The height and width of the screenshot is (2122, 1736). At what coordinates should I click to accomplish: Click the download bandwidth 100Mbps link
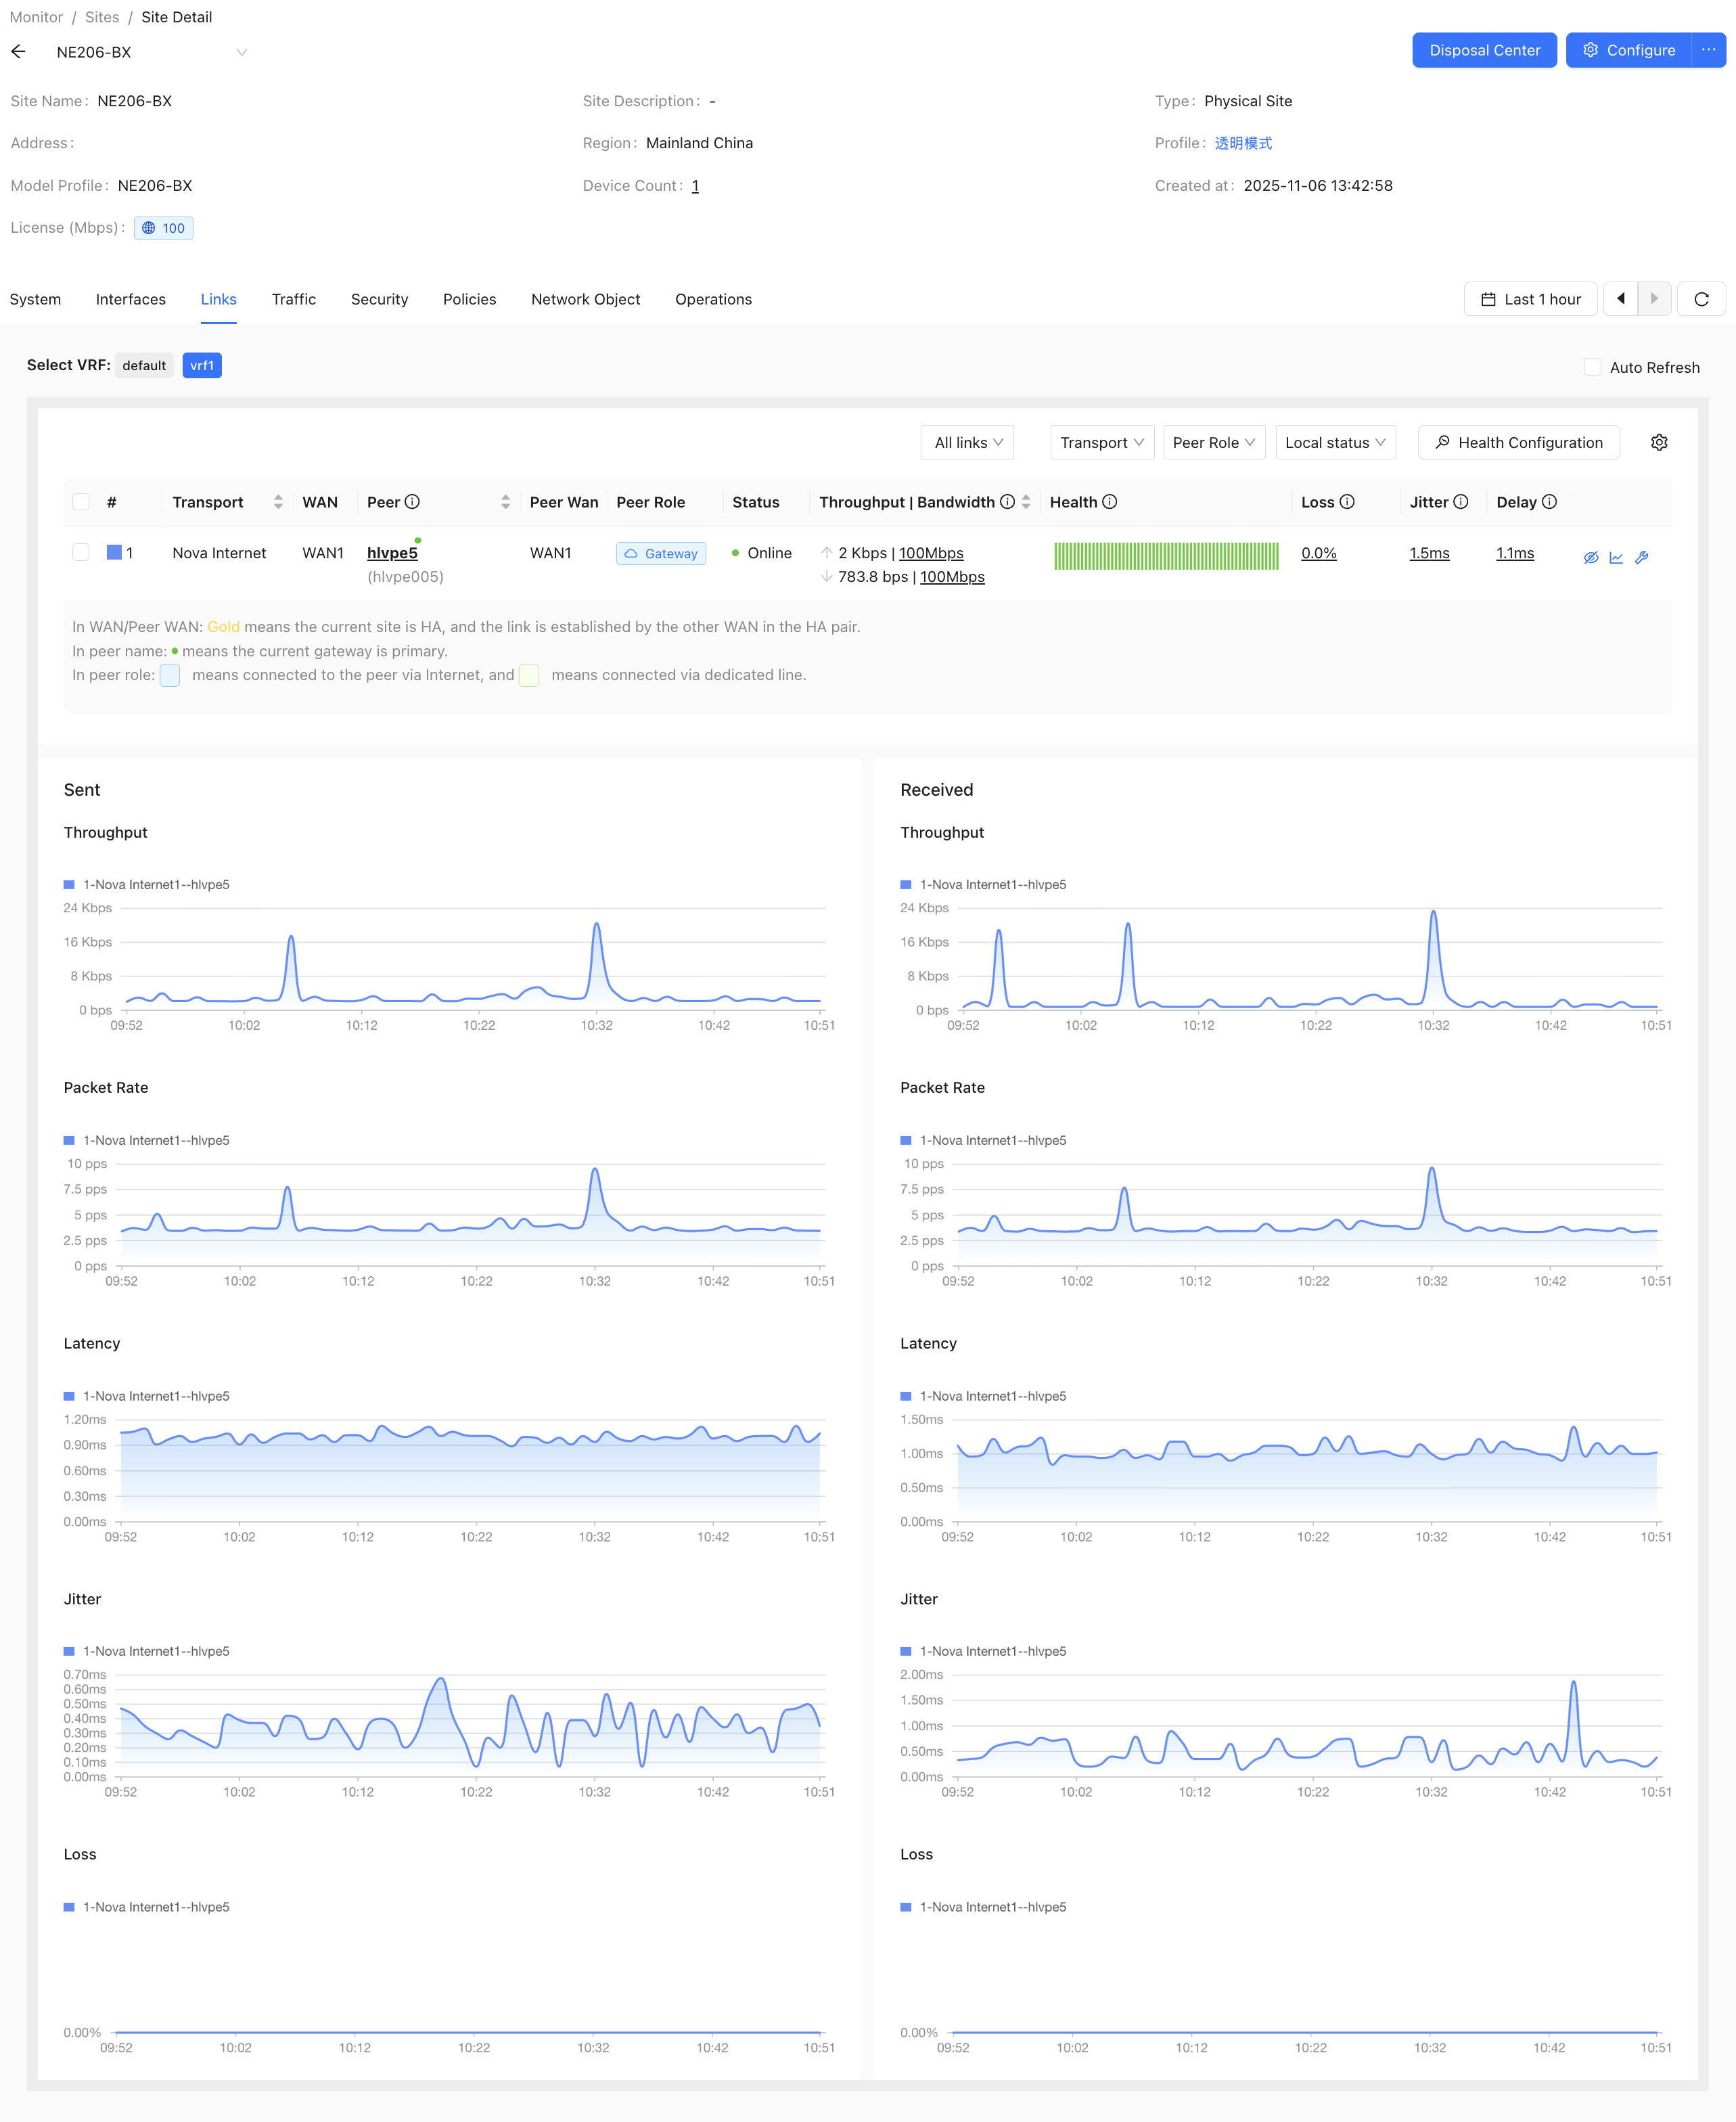(x=952, y=577)
